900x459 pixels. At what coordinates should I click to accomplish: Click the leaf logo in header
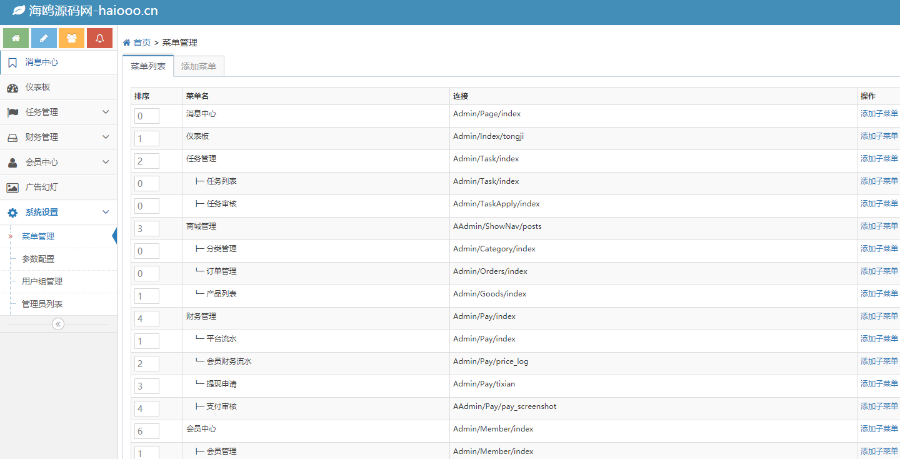(x=19, y=11)
